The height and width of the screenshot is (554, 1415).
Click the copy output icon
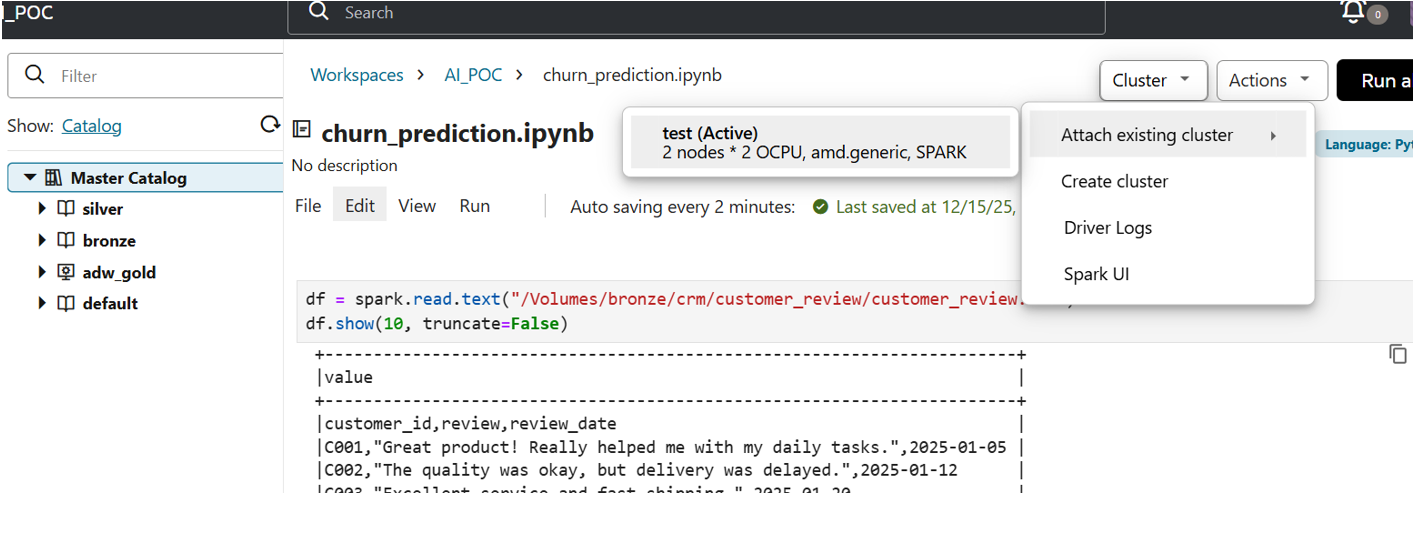click(x=1398, y=354)
